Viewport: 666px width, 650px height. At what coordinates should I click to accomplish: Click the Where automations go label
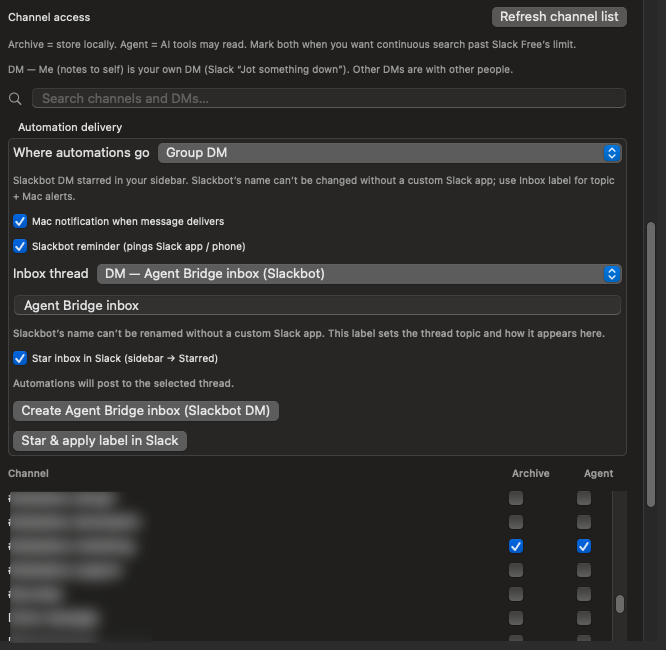tap(81, 153)
